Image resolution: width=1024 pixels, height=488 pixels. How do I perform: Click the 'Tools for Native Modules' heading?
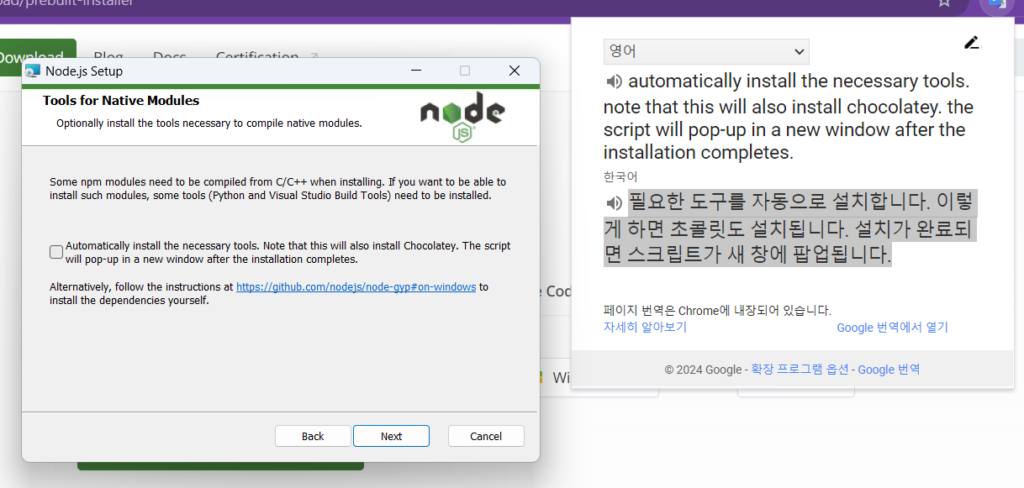(x=121, y=101)
